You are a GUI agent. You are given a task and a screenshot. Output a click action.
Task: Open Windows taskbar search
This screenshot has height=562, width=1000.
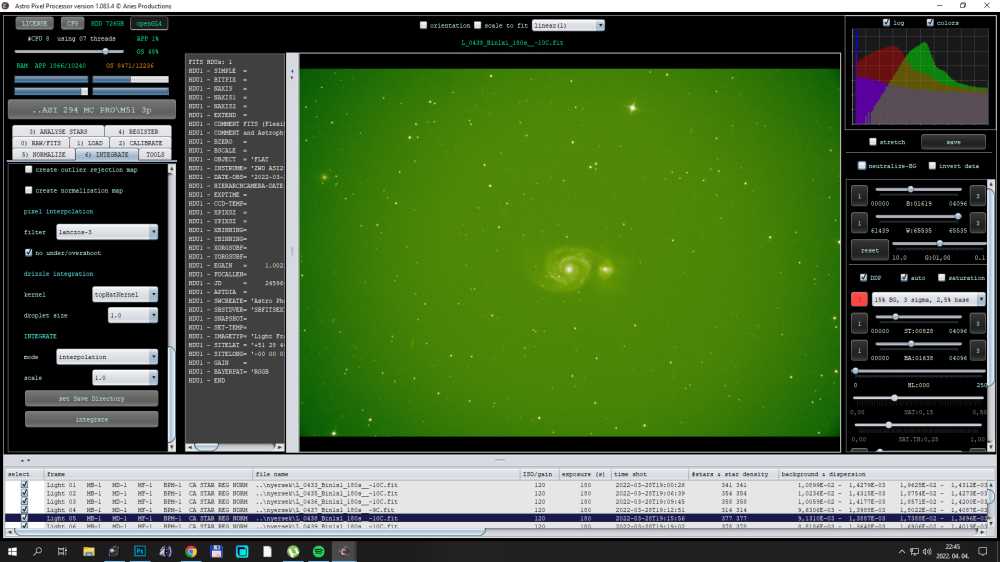coord(37,551)
